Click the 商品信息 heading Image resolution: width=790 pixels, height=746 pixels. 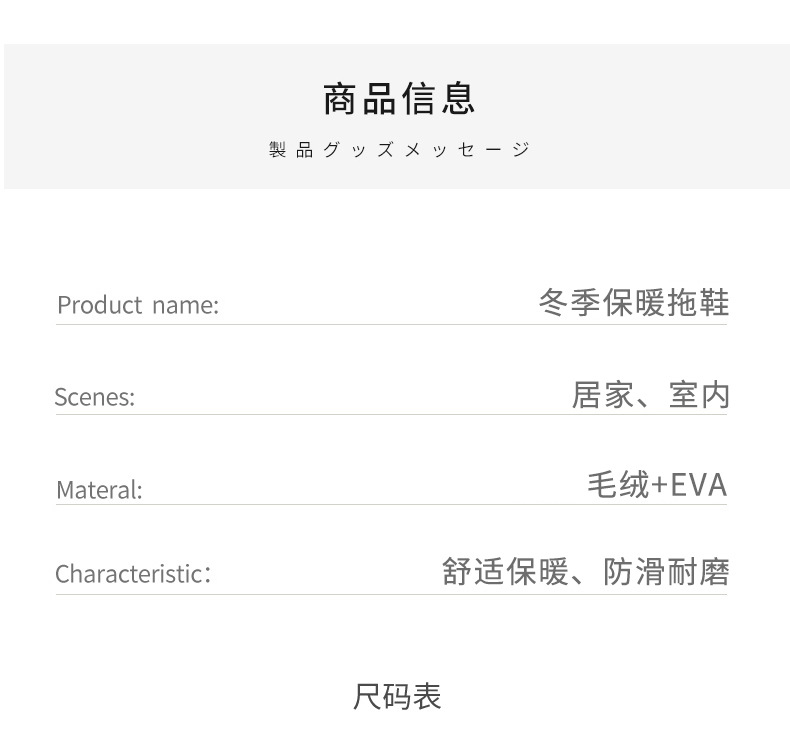coord(399,98)
